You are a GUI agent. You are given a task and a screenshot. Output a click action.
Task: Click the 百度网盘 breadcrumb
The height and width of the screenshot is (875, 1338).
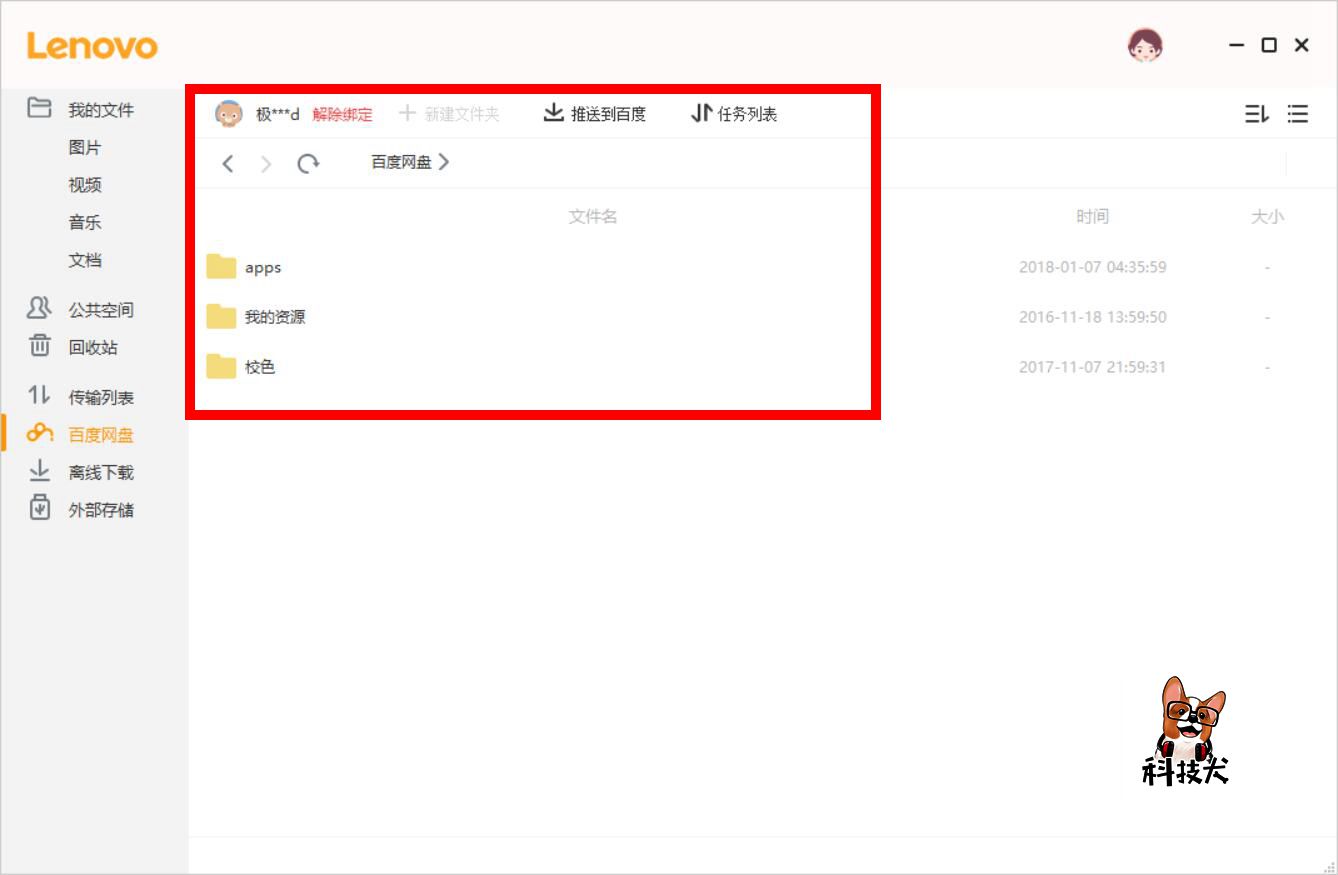(x=401, y=162)
